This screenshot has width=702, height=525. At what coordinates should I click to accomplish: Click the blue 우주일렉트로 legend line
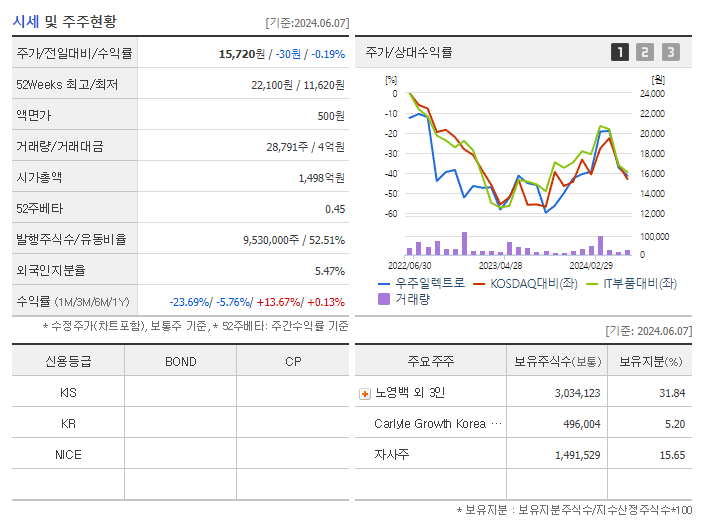[x=384, y=284]
